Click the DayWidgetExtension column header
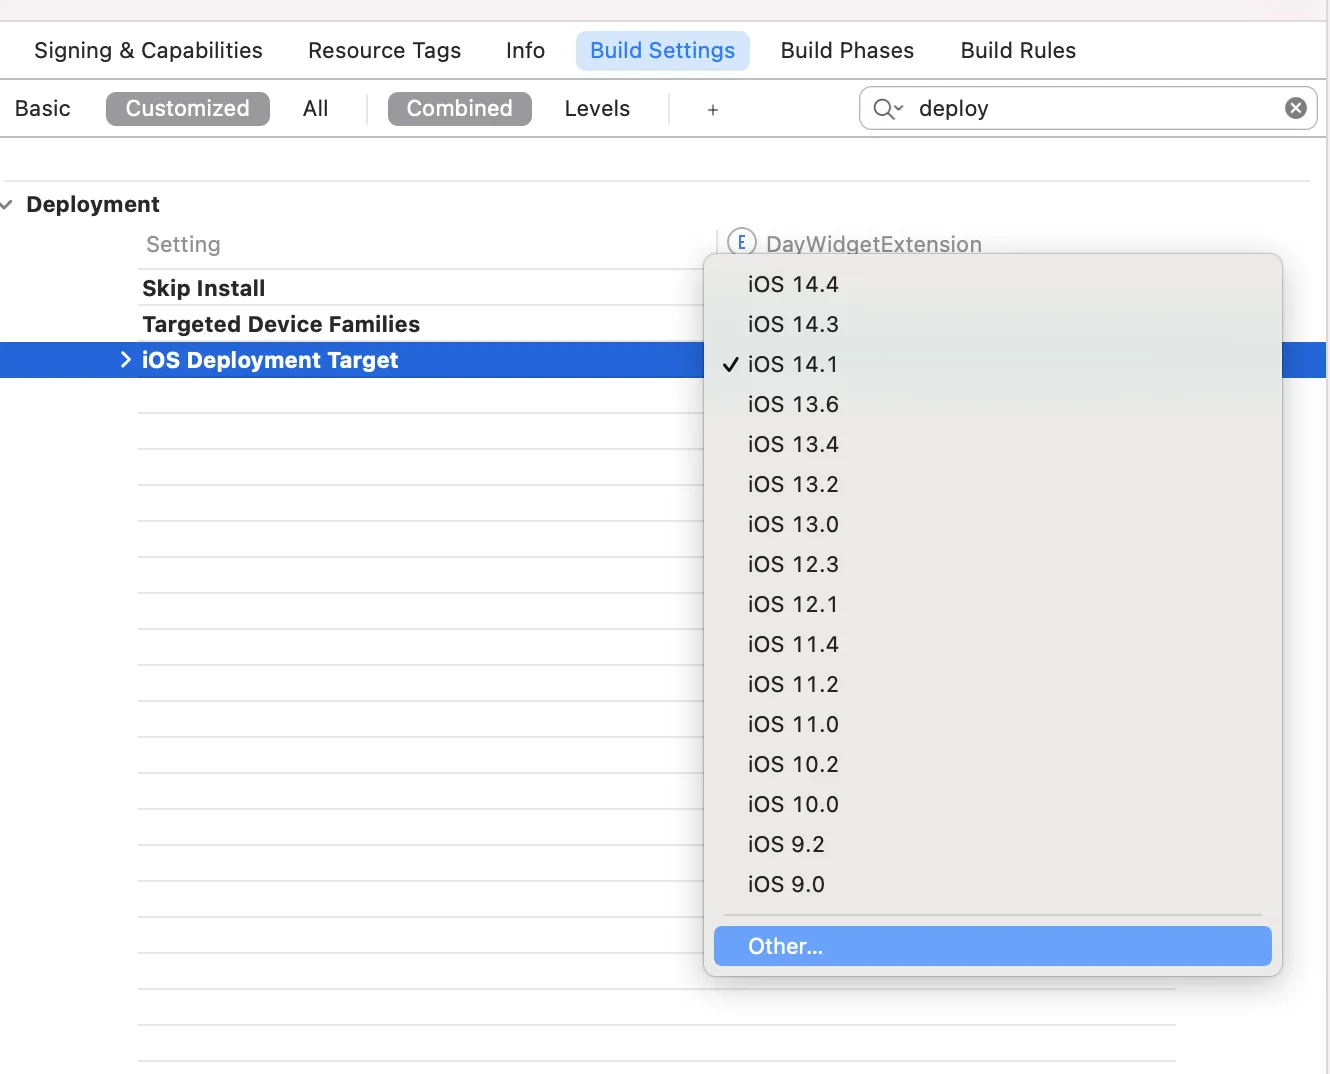1330x1074 pixels. (874, 244)
